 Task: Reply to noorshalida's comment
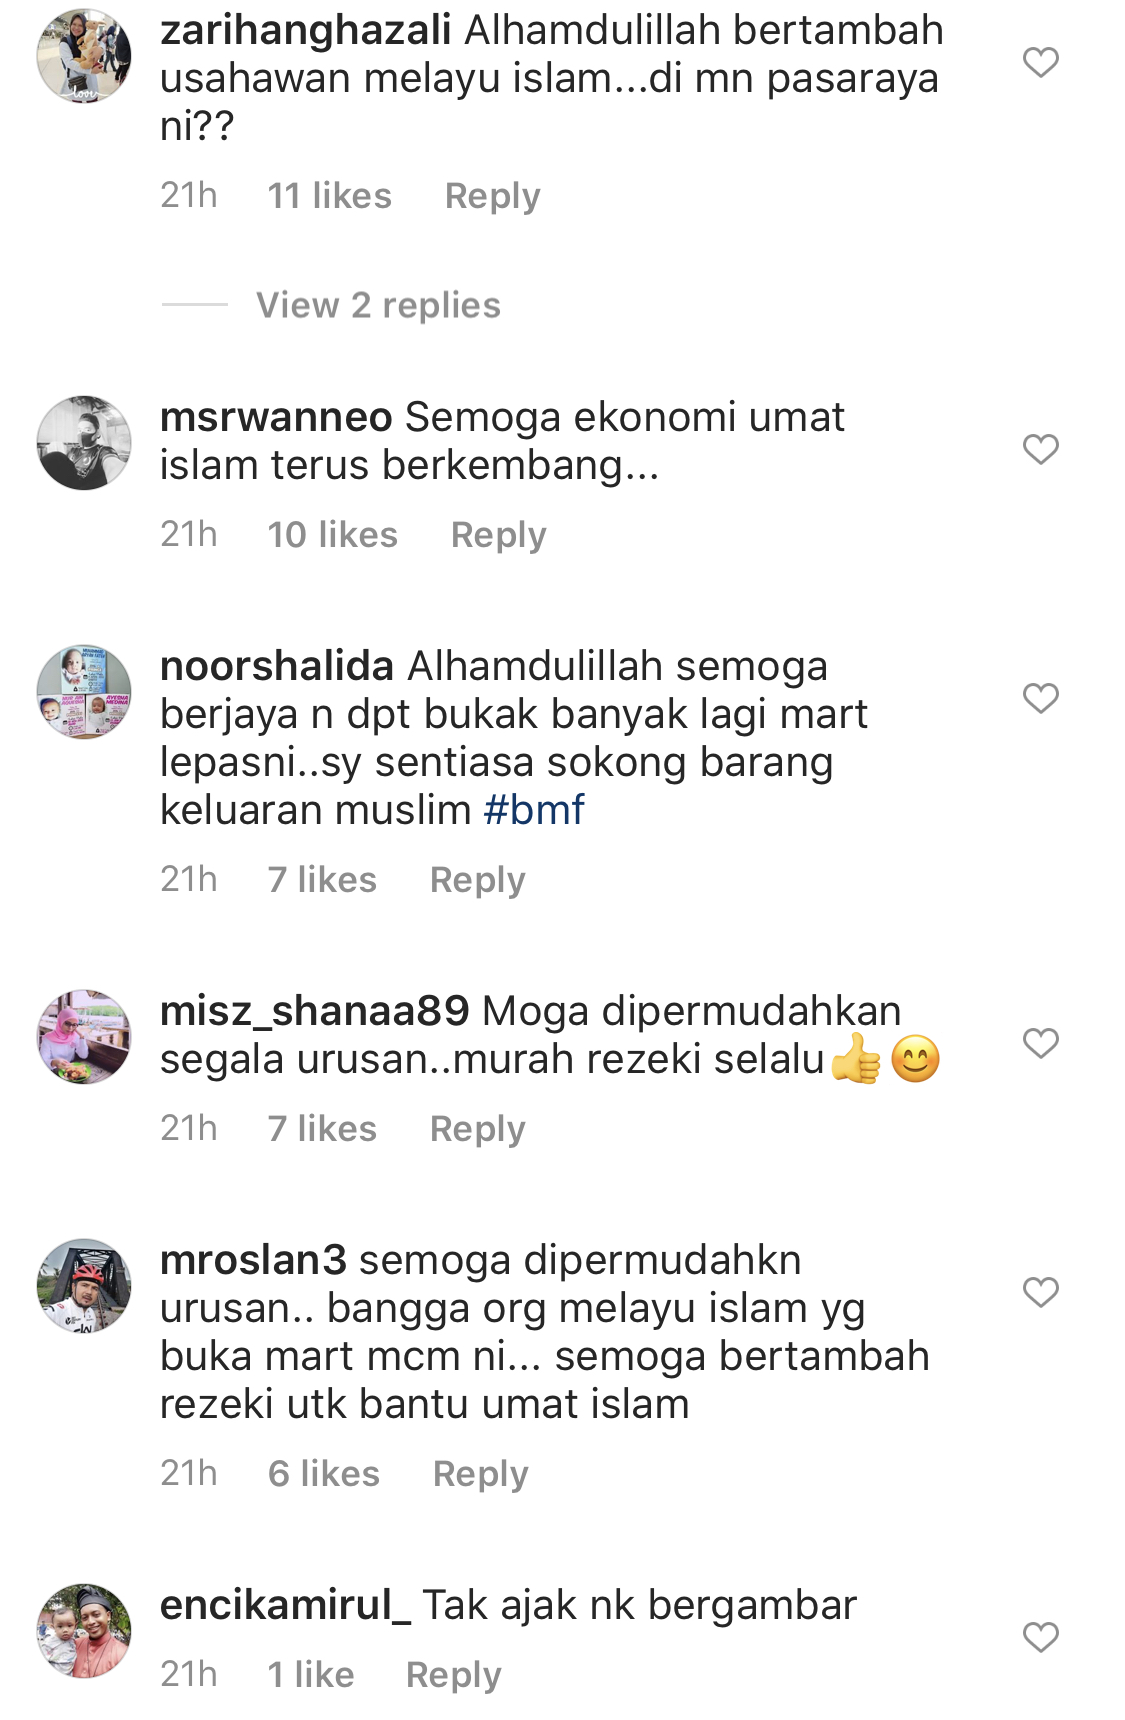pyautogui.click(x=478, y=880)
